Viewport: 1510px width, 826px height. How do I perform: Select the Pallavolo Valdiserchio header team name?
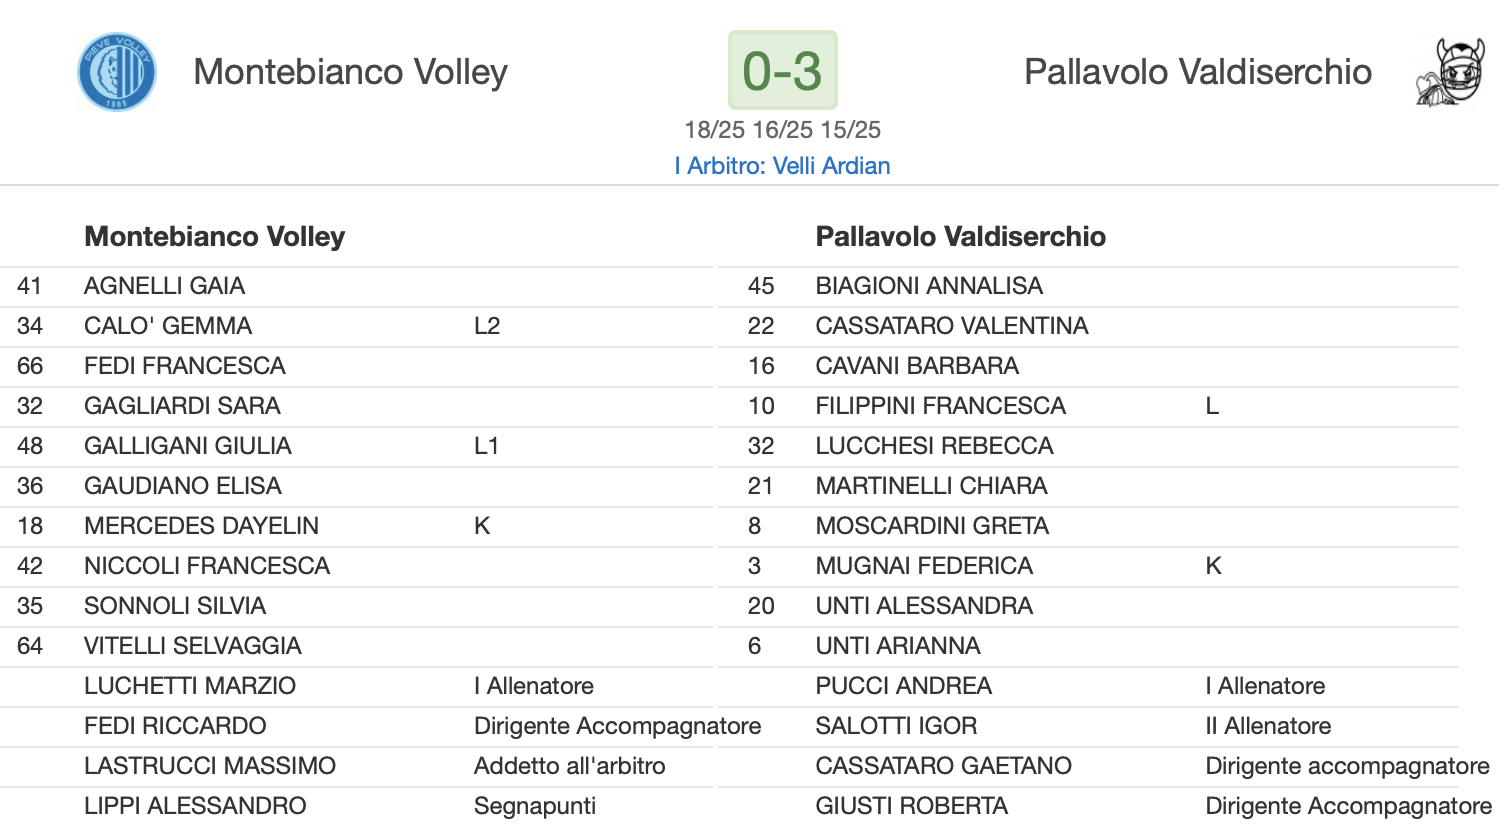tap(1197, 72)
